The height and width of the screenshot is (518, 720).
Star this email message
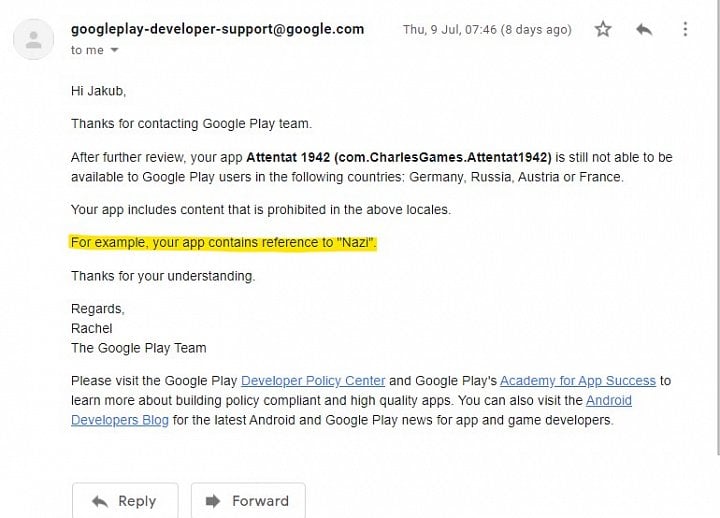(603, 30)
